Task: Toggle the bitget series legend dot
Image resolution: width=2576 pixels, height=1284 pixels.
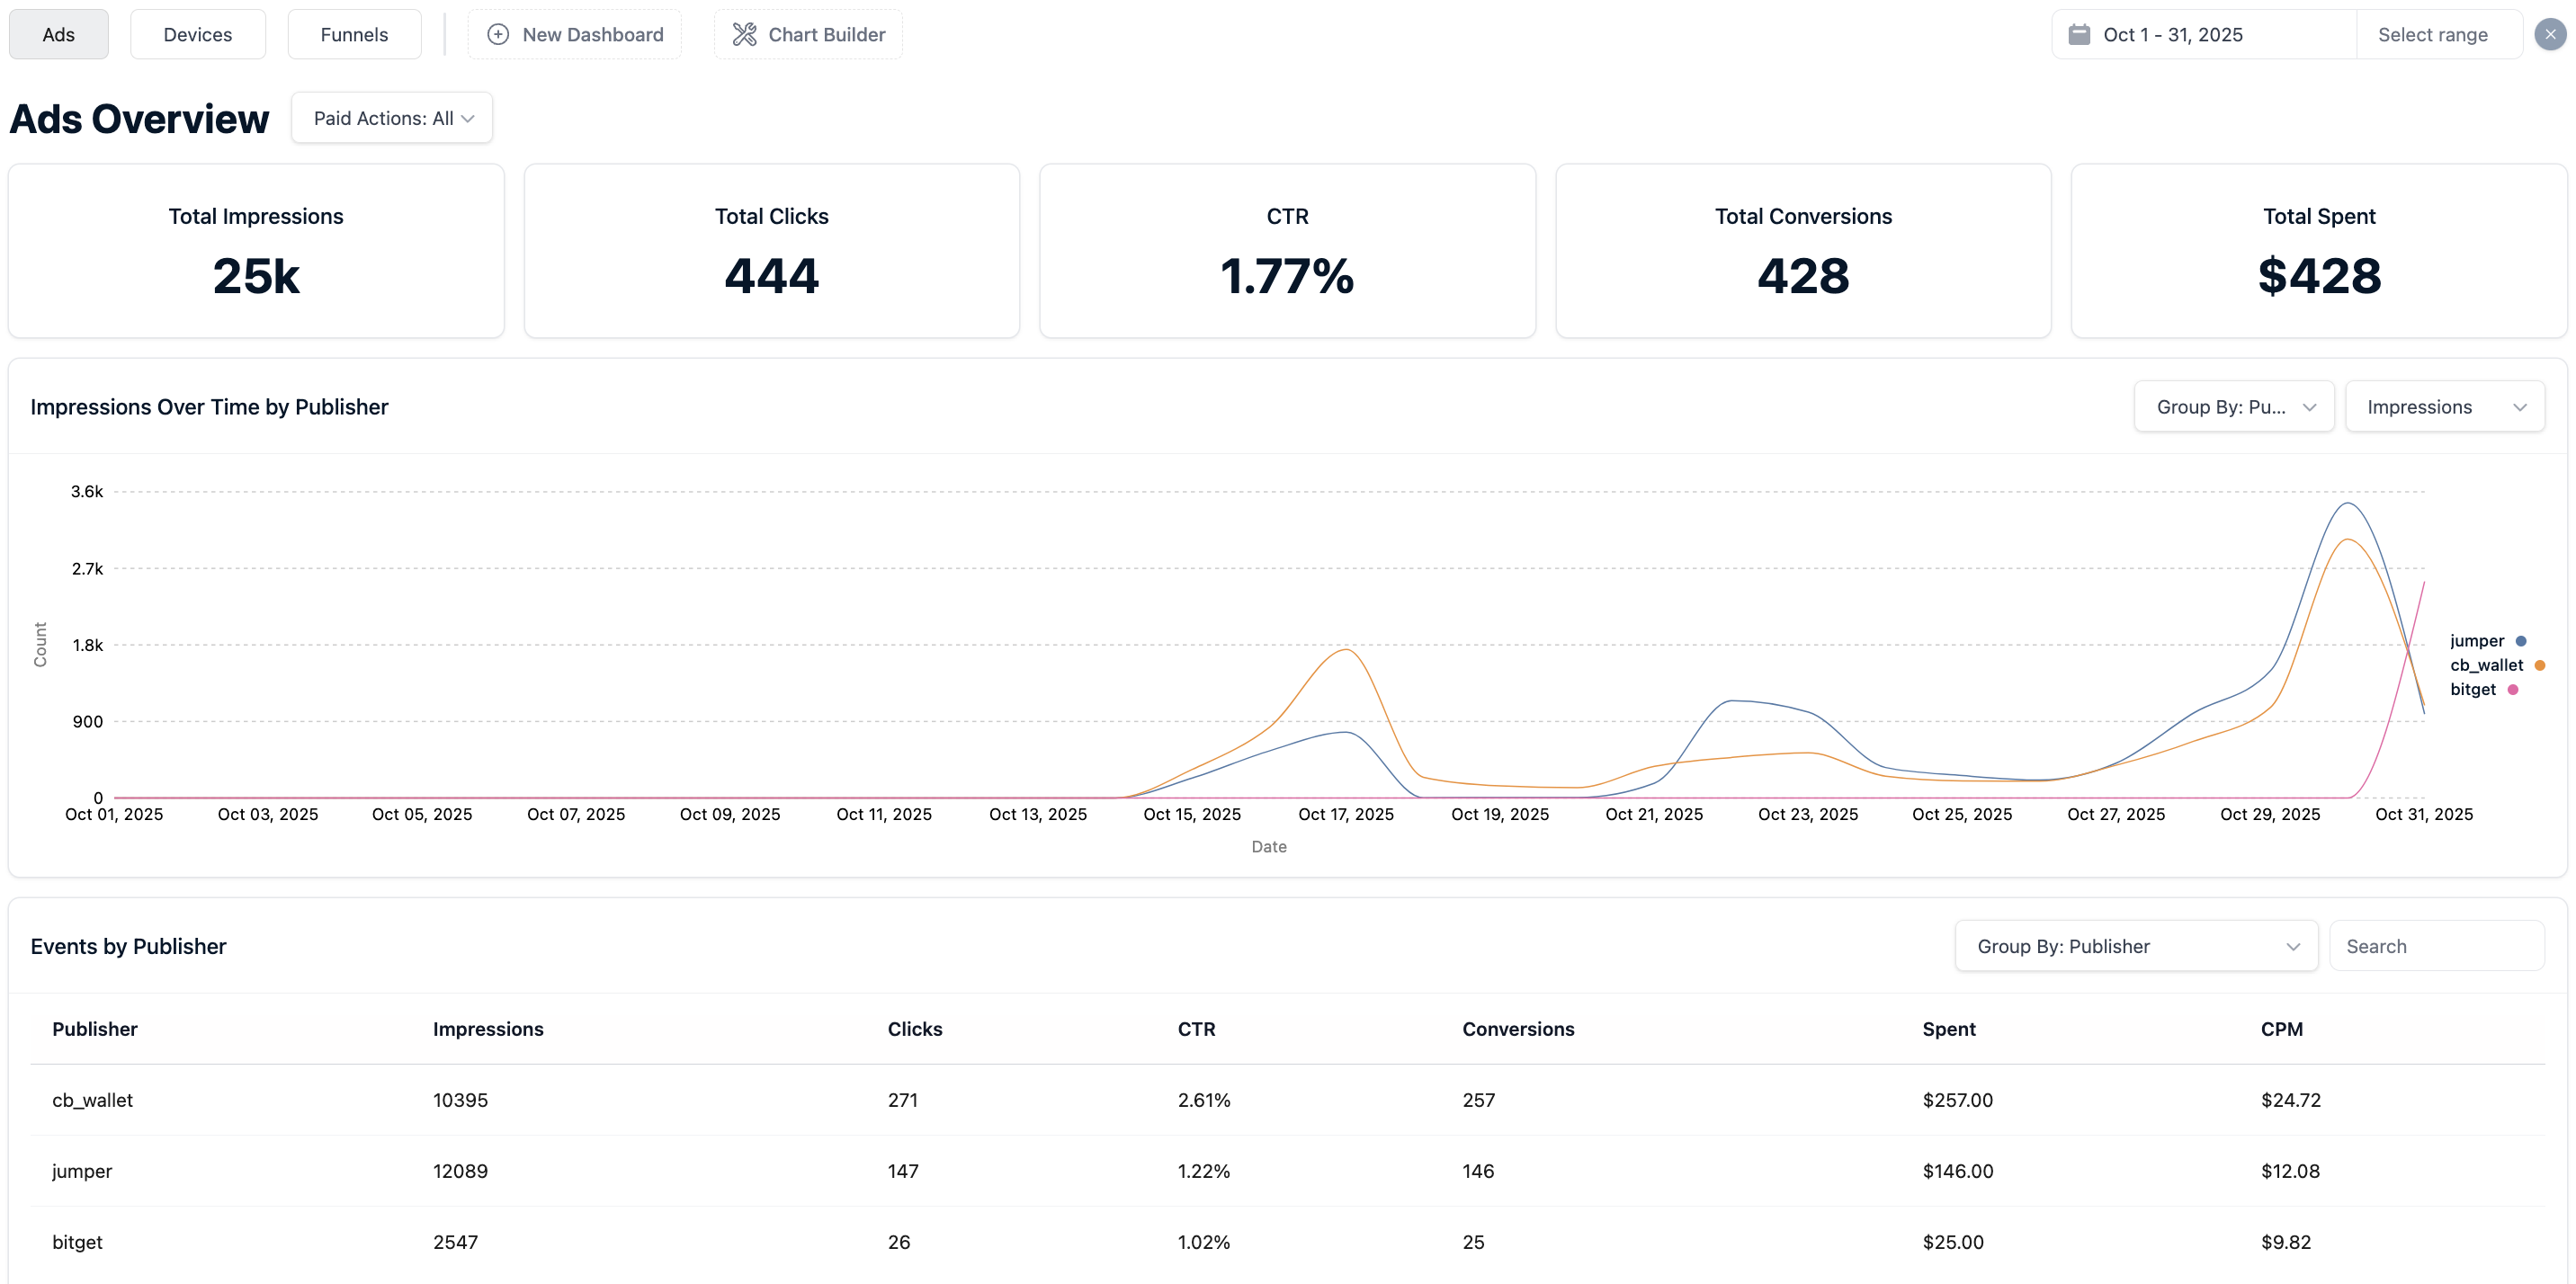Action: 2512,689
